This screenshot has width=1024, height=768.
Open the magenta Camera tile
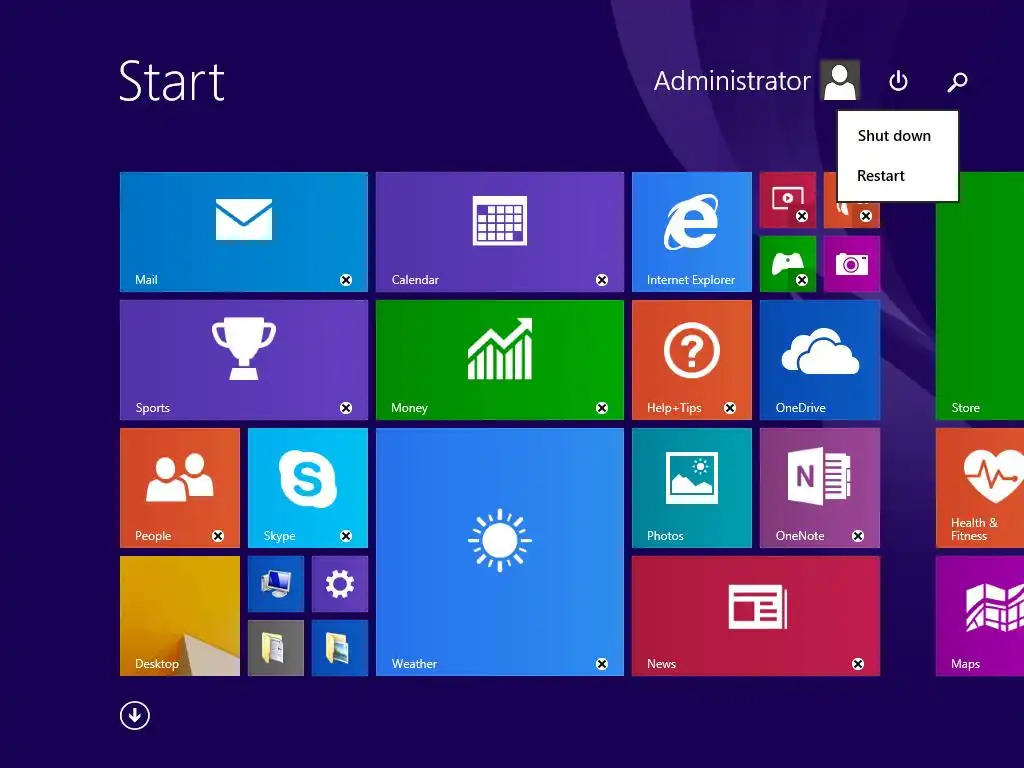tap(852, 264)
